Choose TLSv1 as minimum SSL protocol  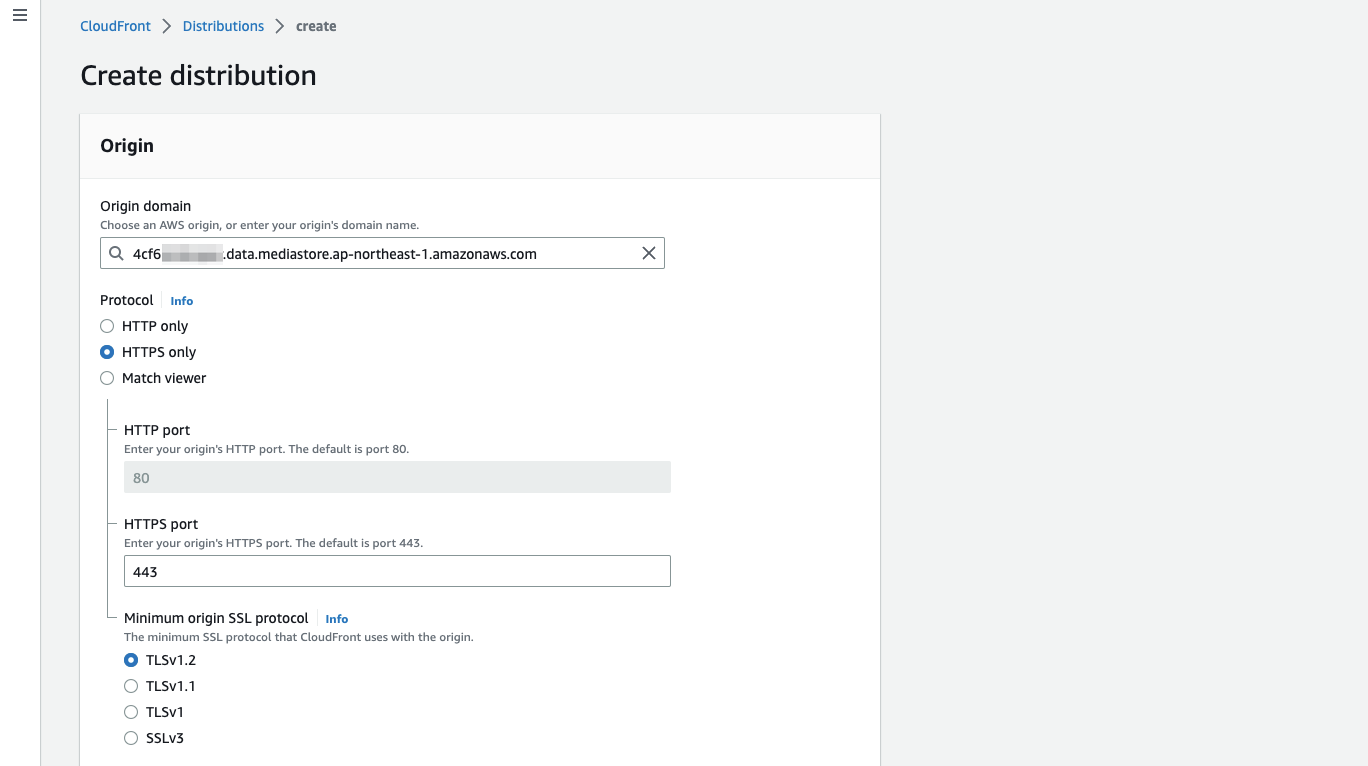(x=131, y=712)
